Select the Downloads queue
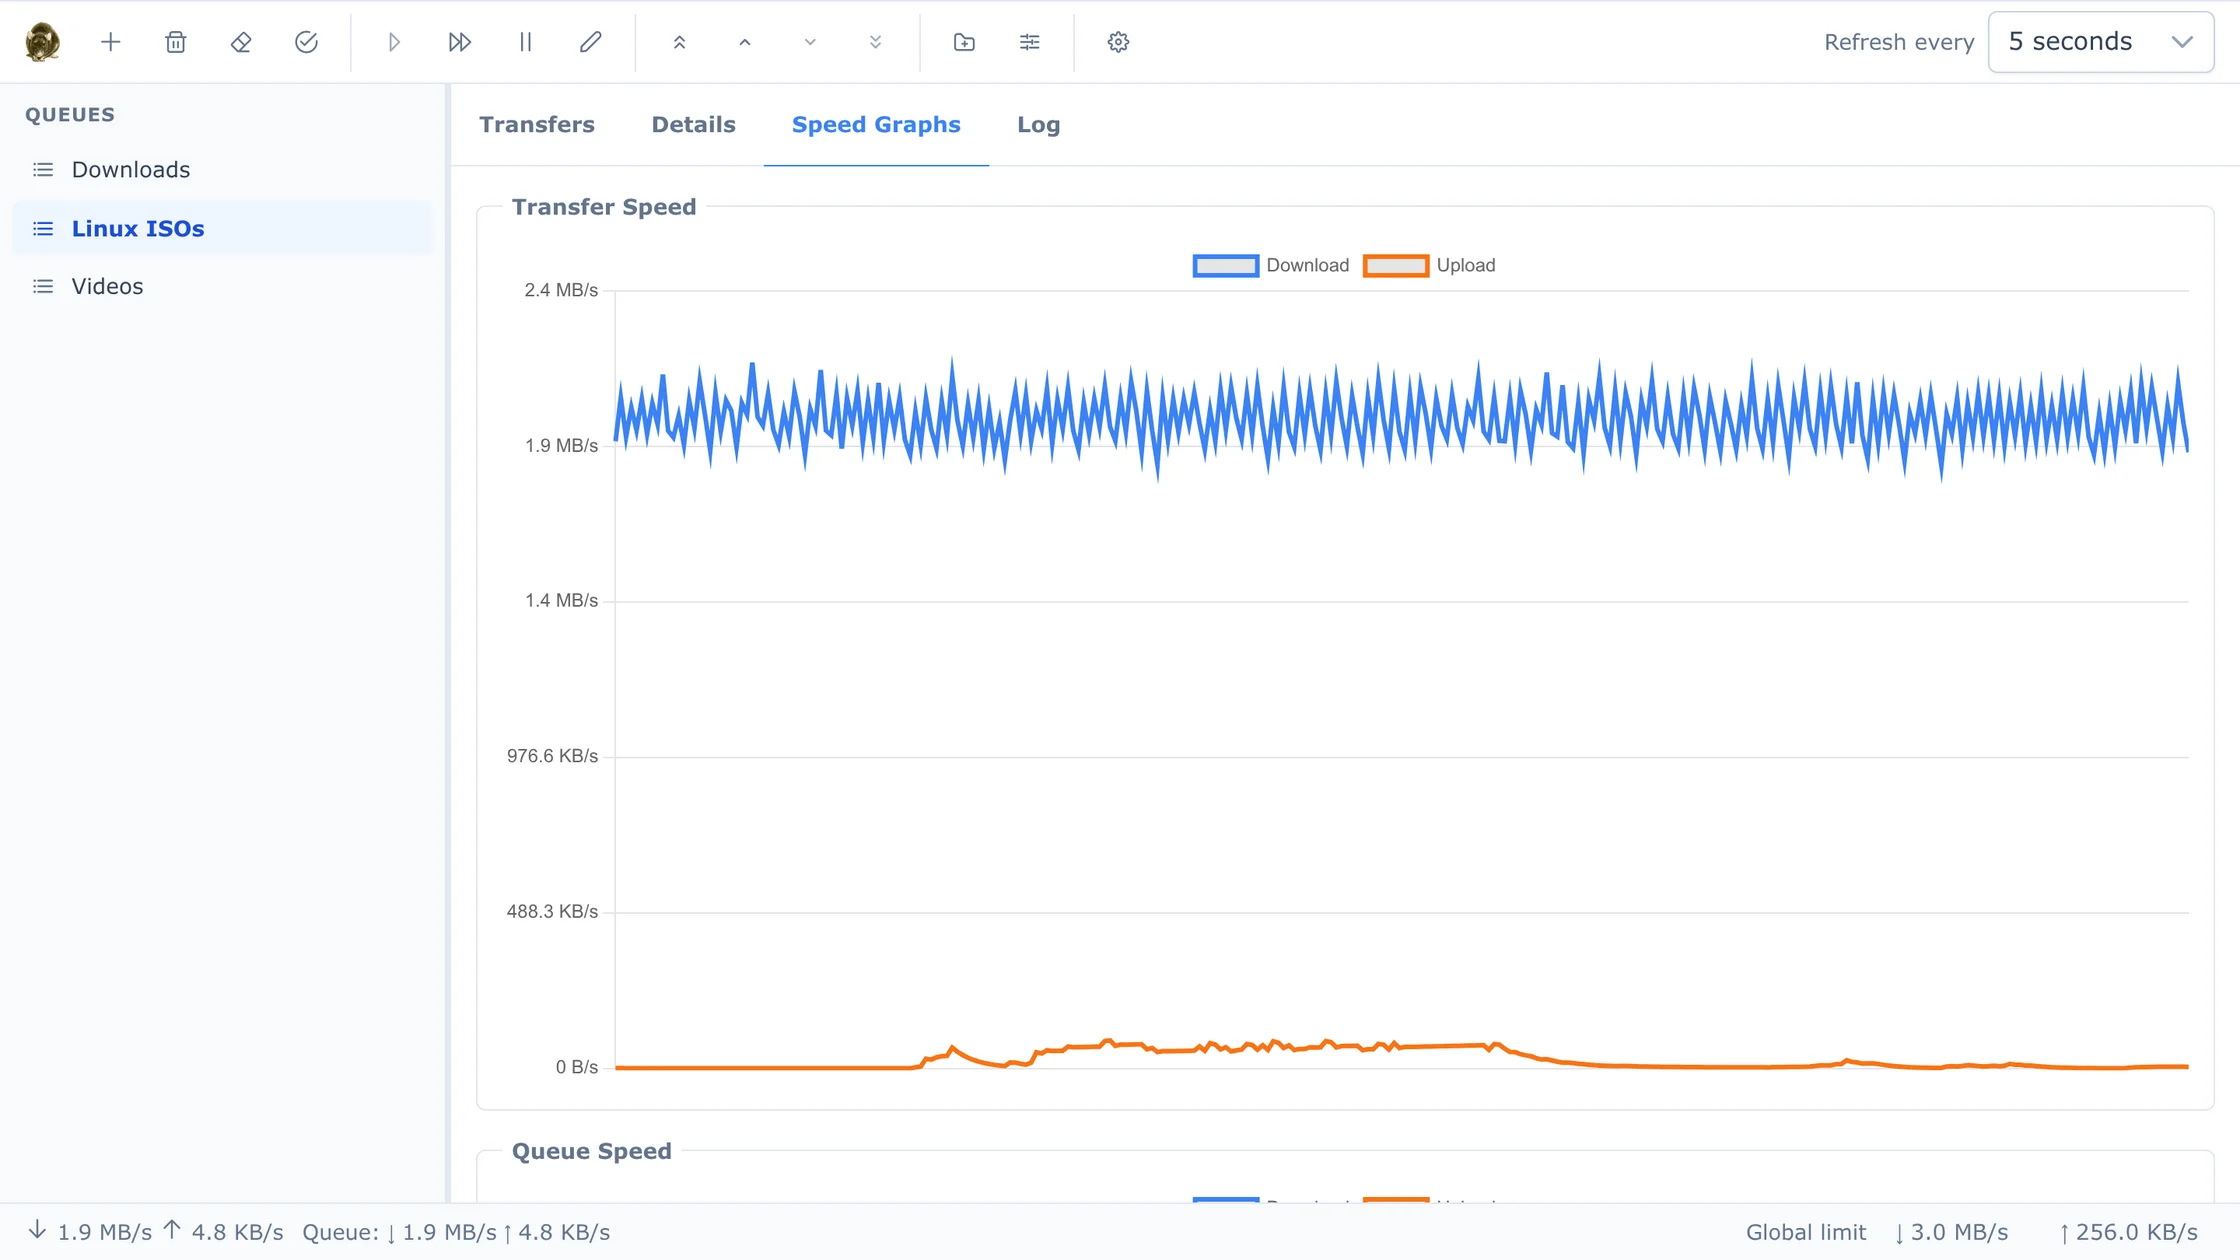 pos(222,170)
